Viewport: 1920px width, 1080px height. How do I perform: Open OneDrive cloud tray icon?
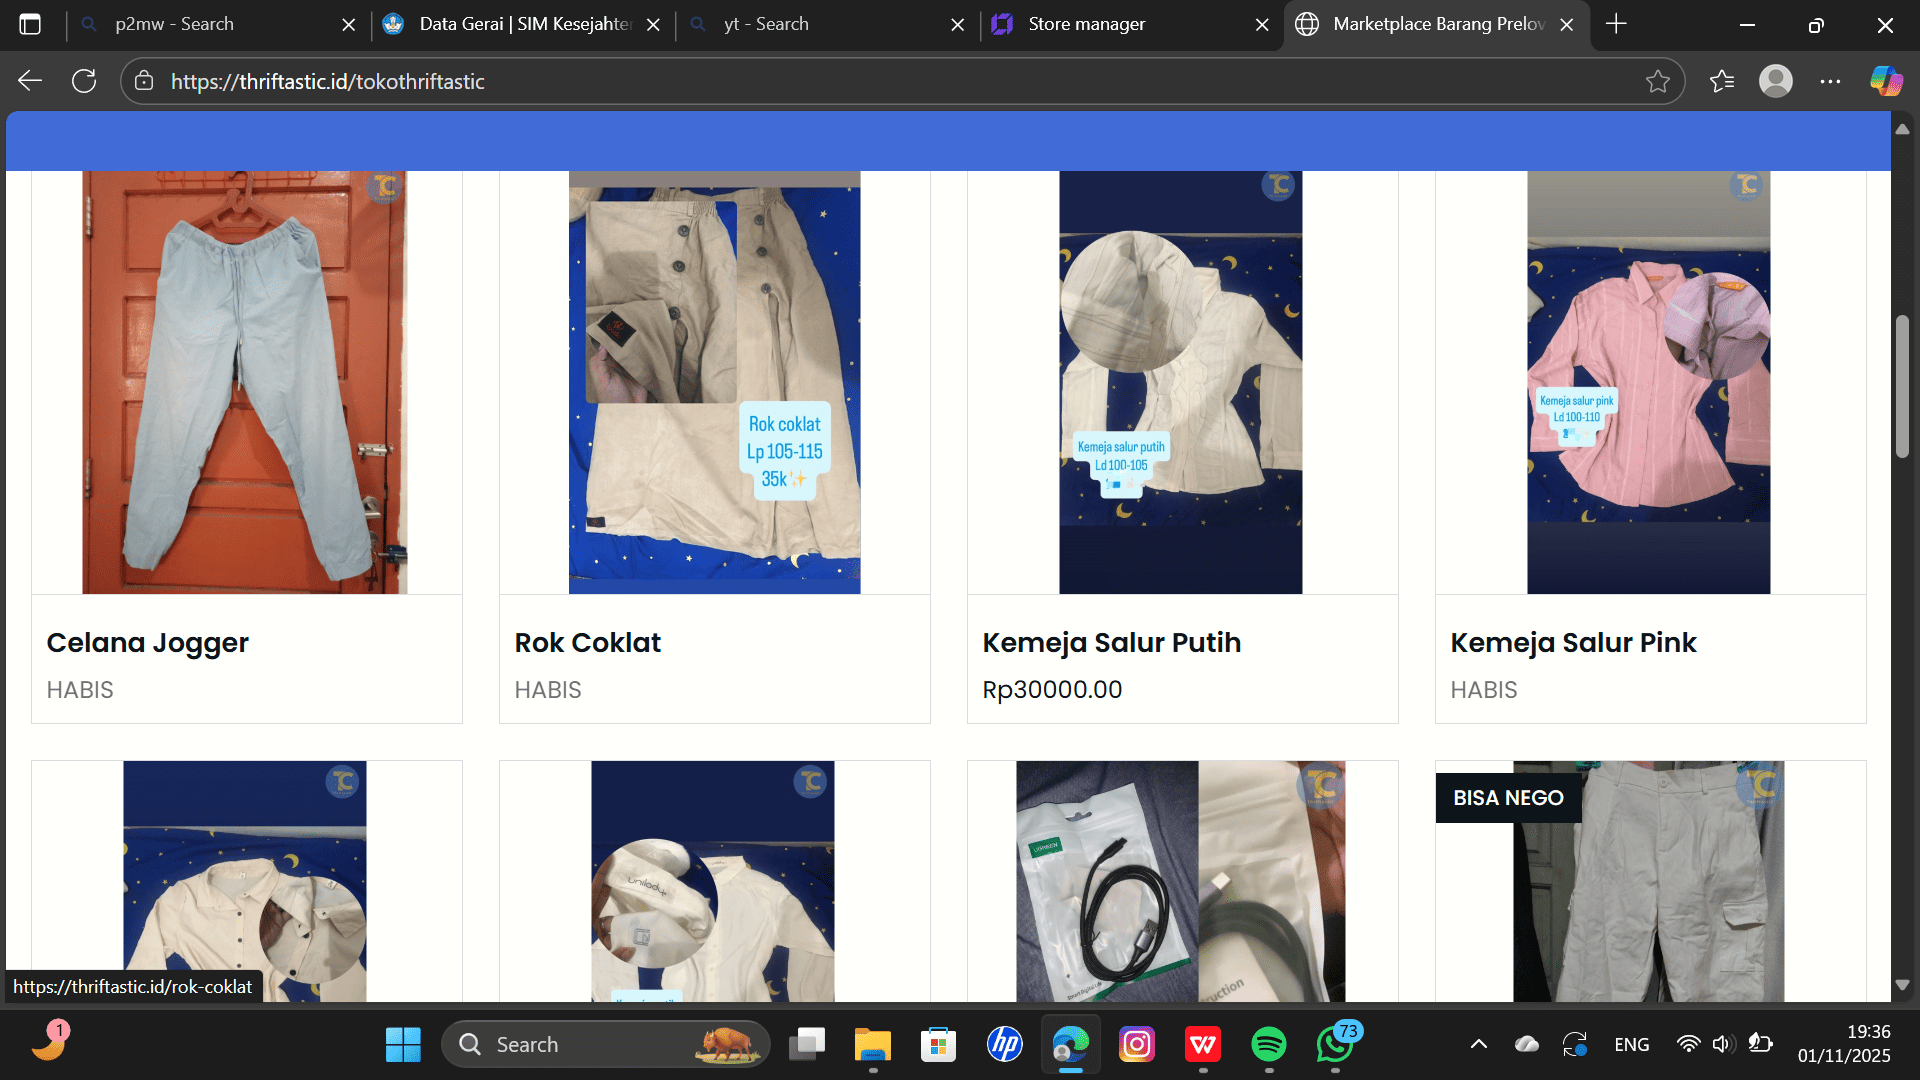pyautogui.click(x=1527, y=1045)
